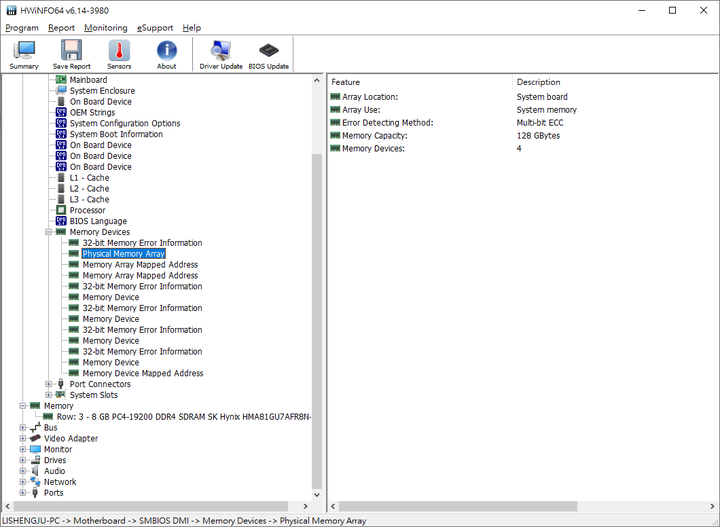
Task: Open the Report menu
Action: (61, 28)
